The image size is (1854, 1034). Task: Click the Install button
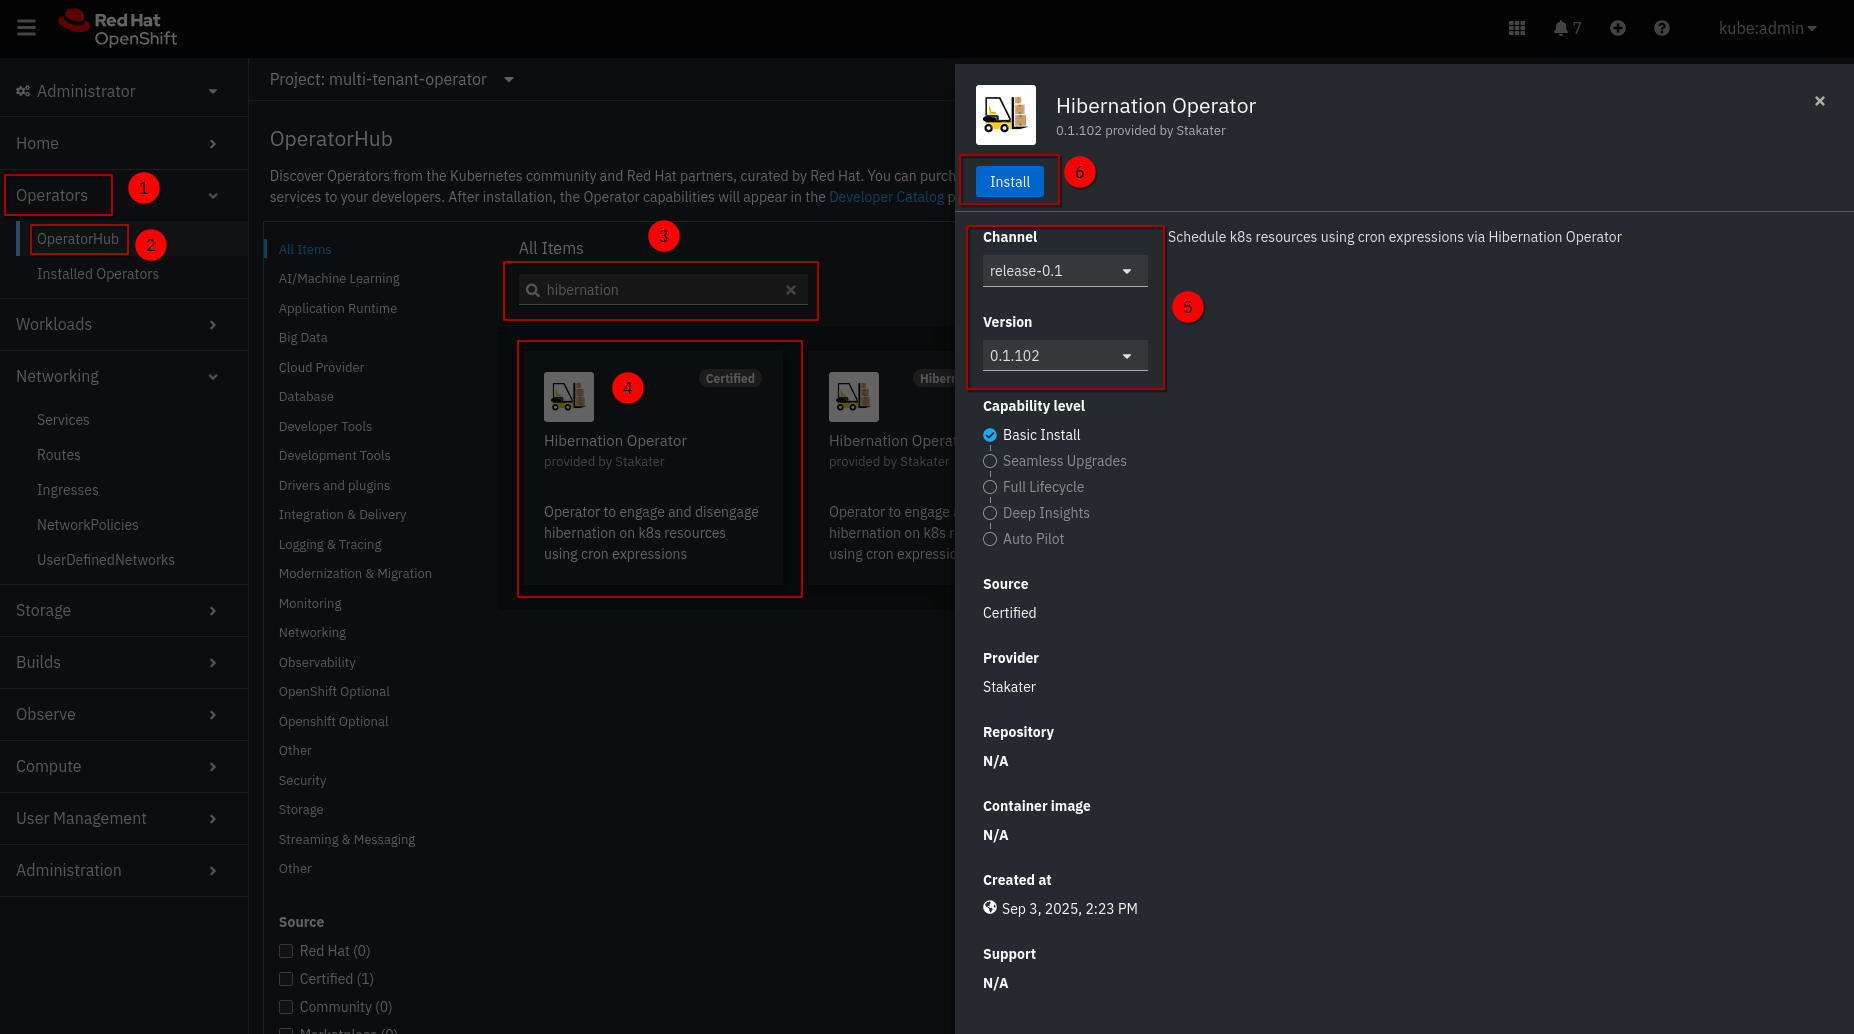pos(1009,182)
